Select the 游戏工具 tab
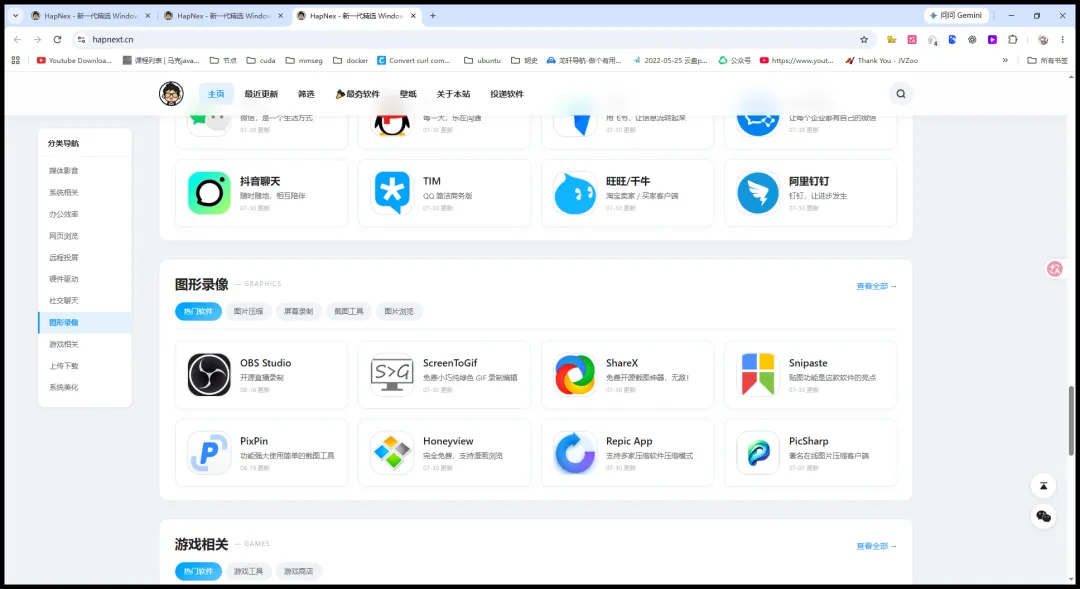Viewport: 1080px width, 589px height. 249,571
